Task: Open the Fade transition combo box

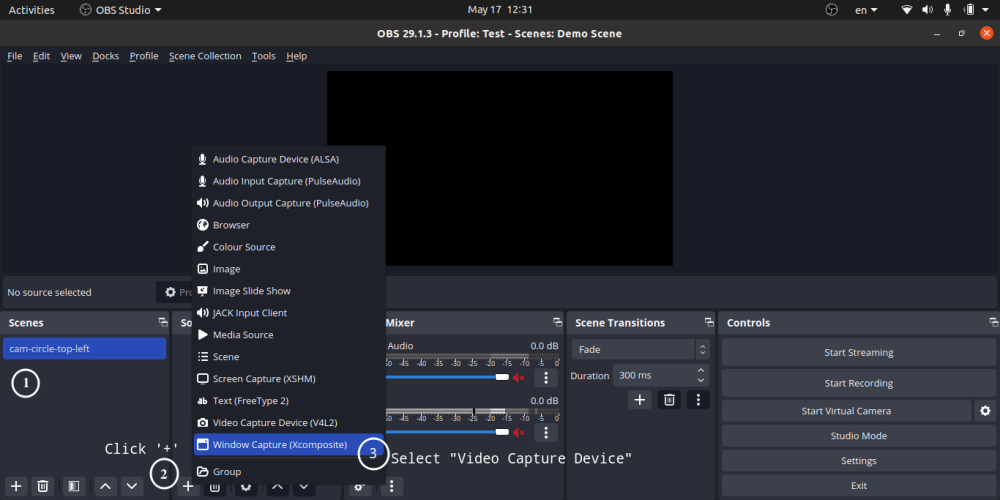Action: (640, 349)
